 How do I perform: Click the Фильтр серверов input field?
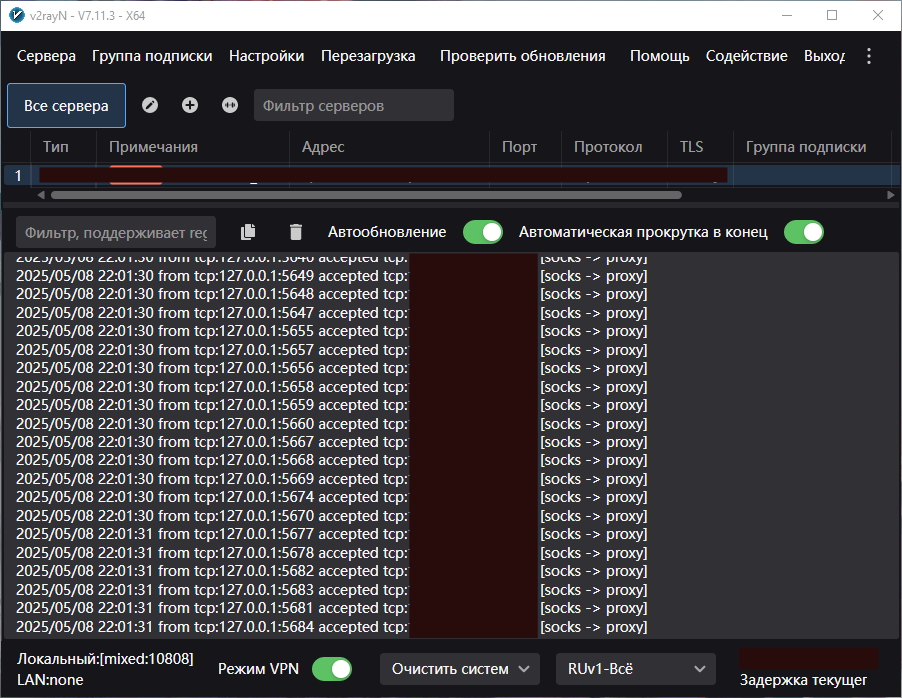point(353,105)
